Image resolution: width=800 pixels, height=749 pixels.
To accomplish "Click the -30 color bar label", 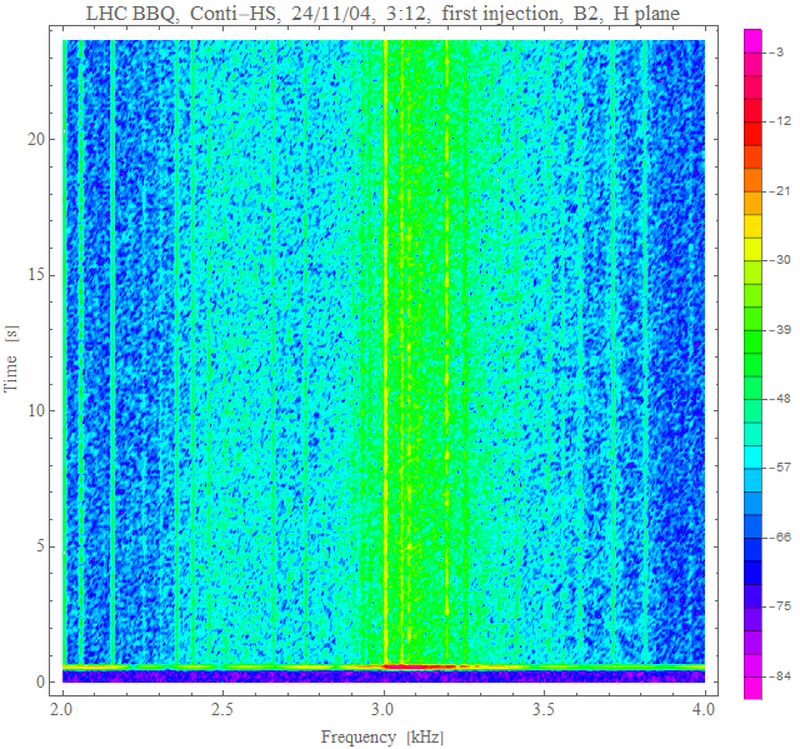I will click(780, 260).
